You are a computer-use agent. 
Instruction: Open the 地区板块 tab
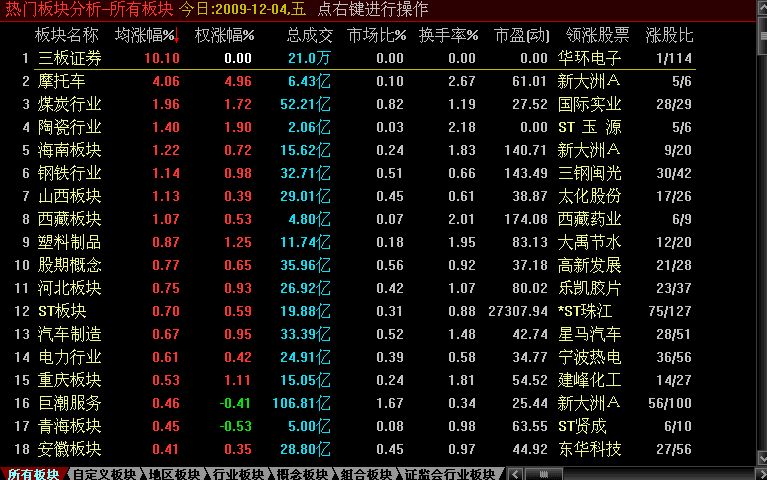click(x=172, y=473)
